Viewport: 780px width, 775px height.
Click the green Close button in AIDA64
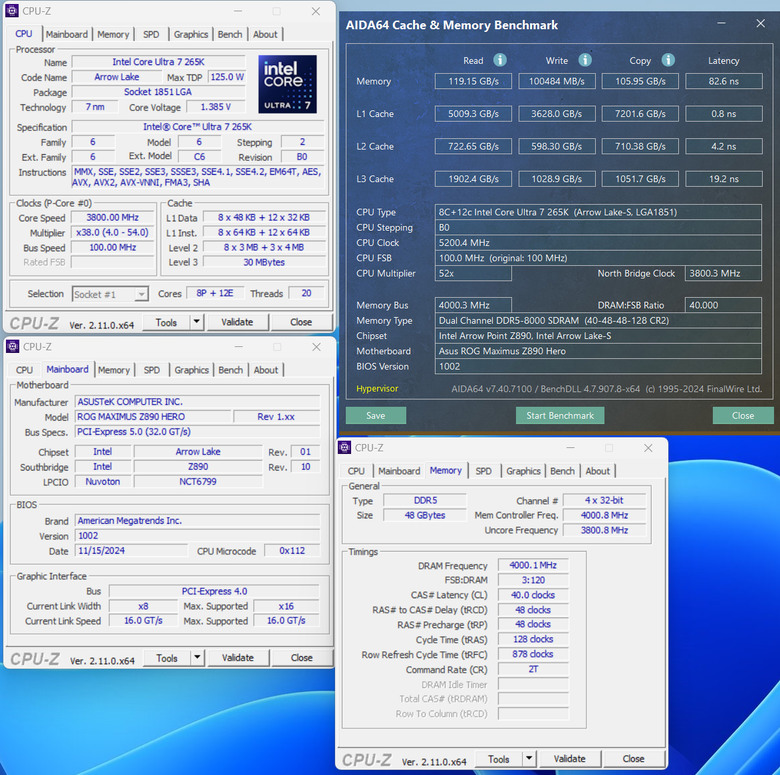coord(743,415)
